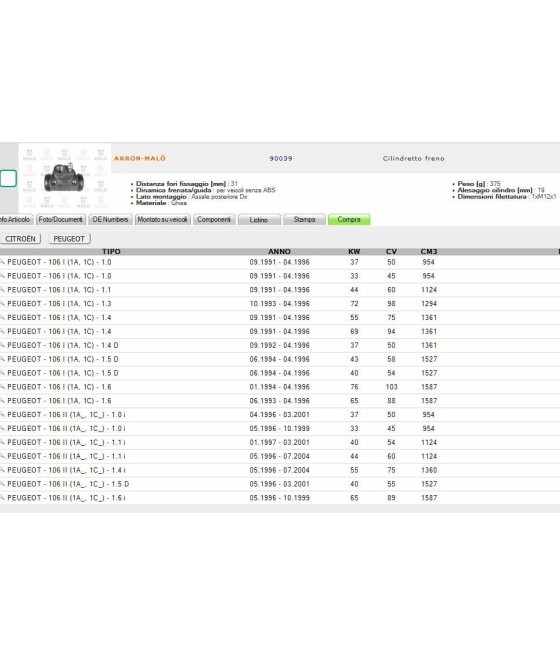Click magnifier icon beside Peugeot 106 I 1.3
Image resolution: width=560 pixels, height=655 pixels.
(x=2, y=304)
